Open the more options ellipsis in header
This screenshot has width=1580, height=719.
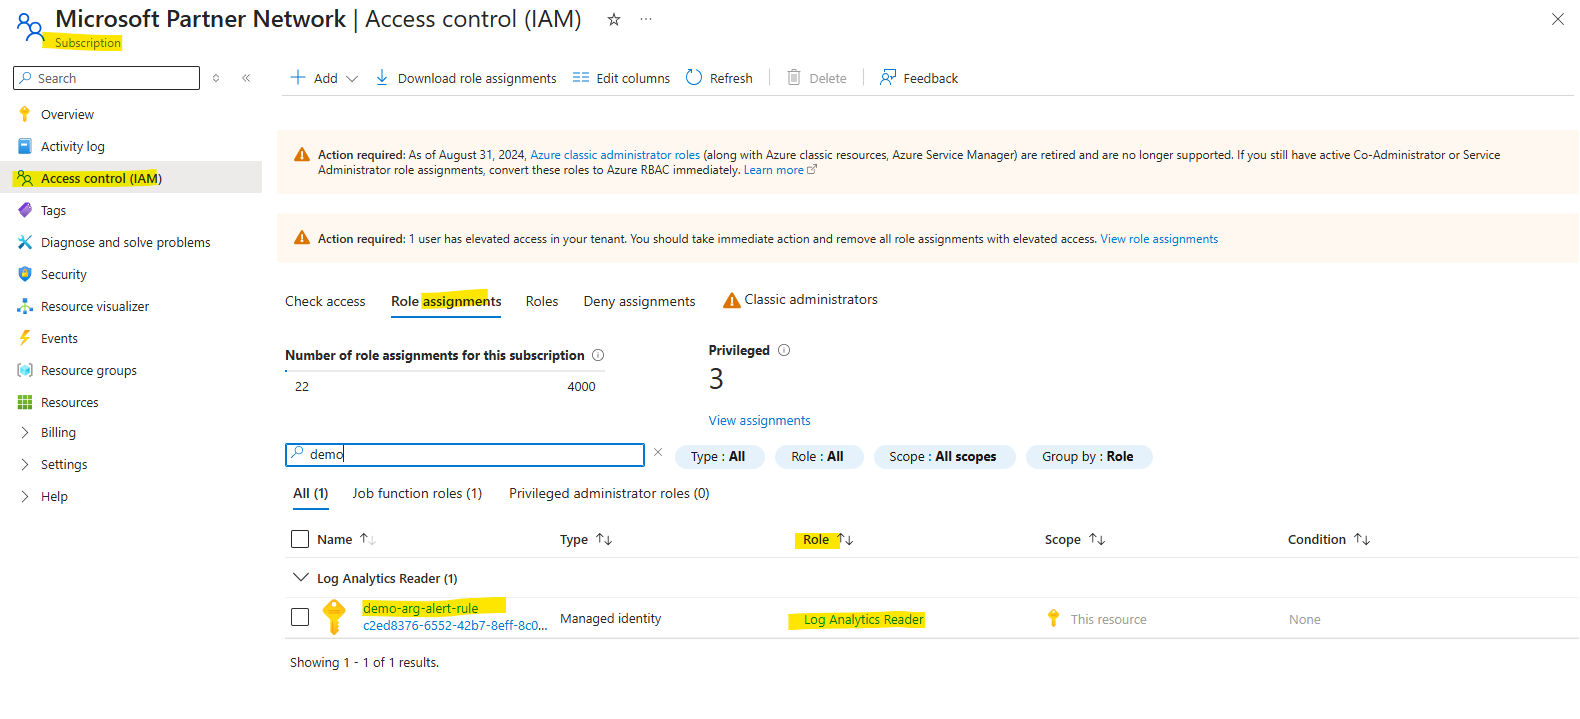(646, 19)
